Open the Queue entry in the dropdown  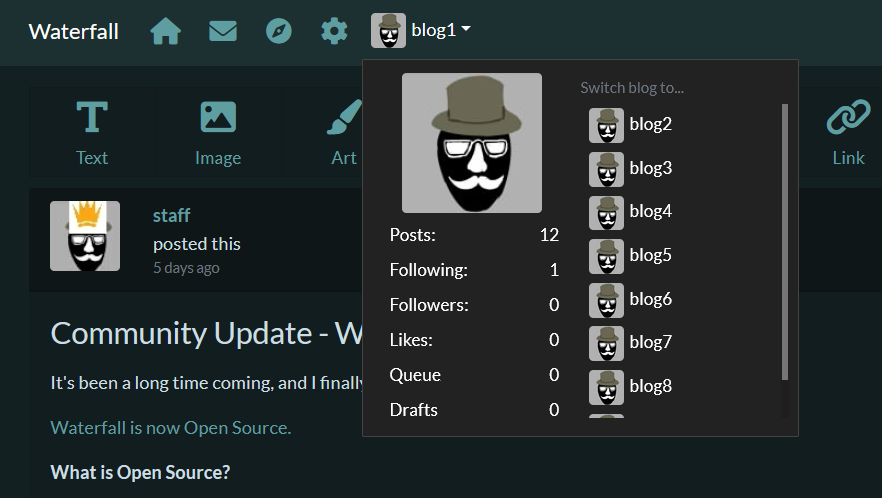pyautogui.click(x=474, y=375)
